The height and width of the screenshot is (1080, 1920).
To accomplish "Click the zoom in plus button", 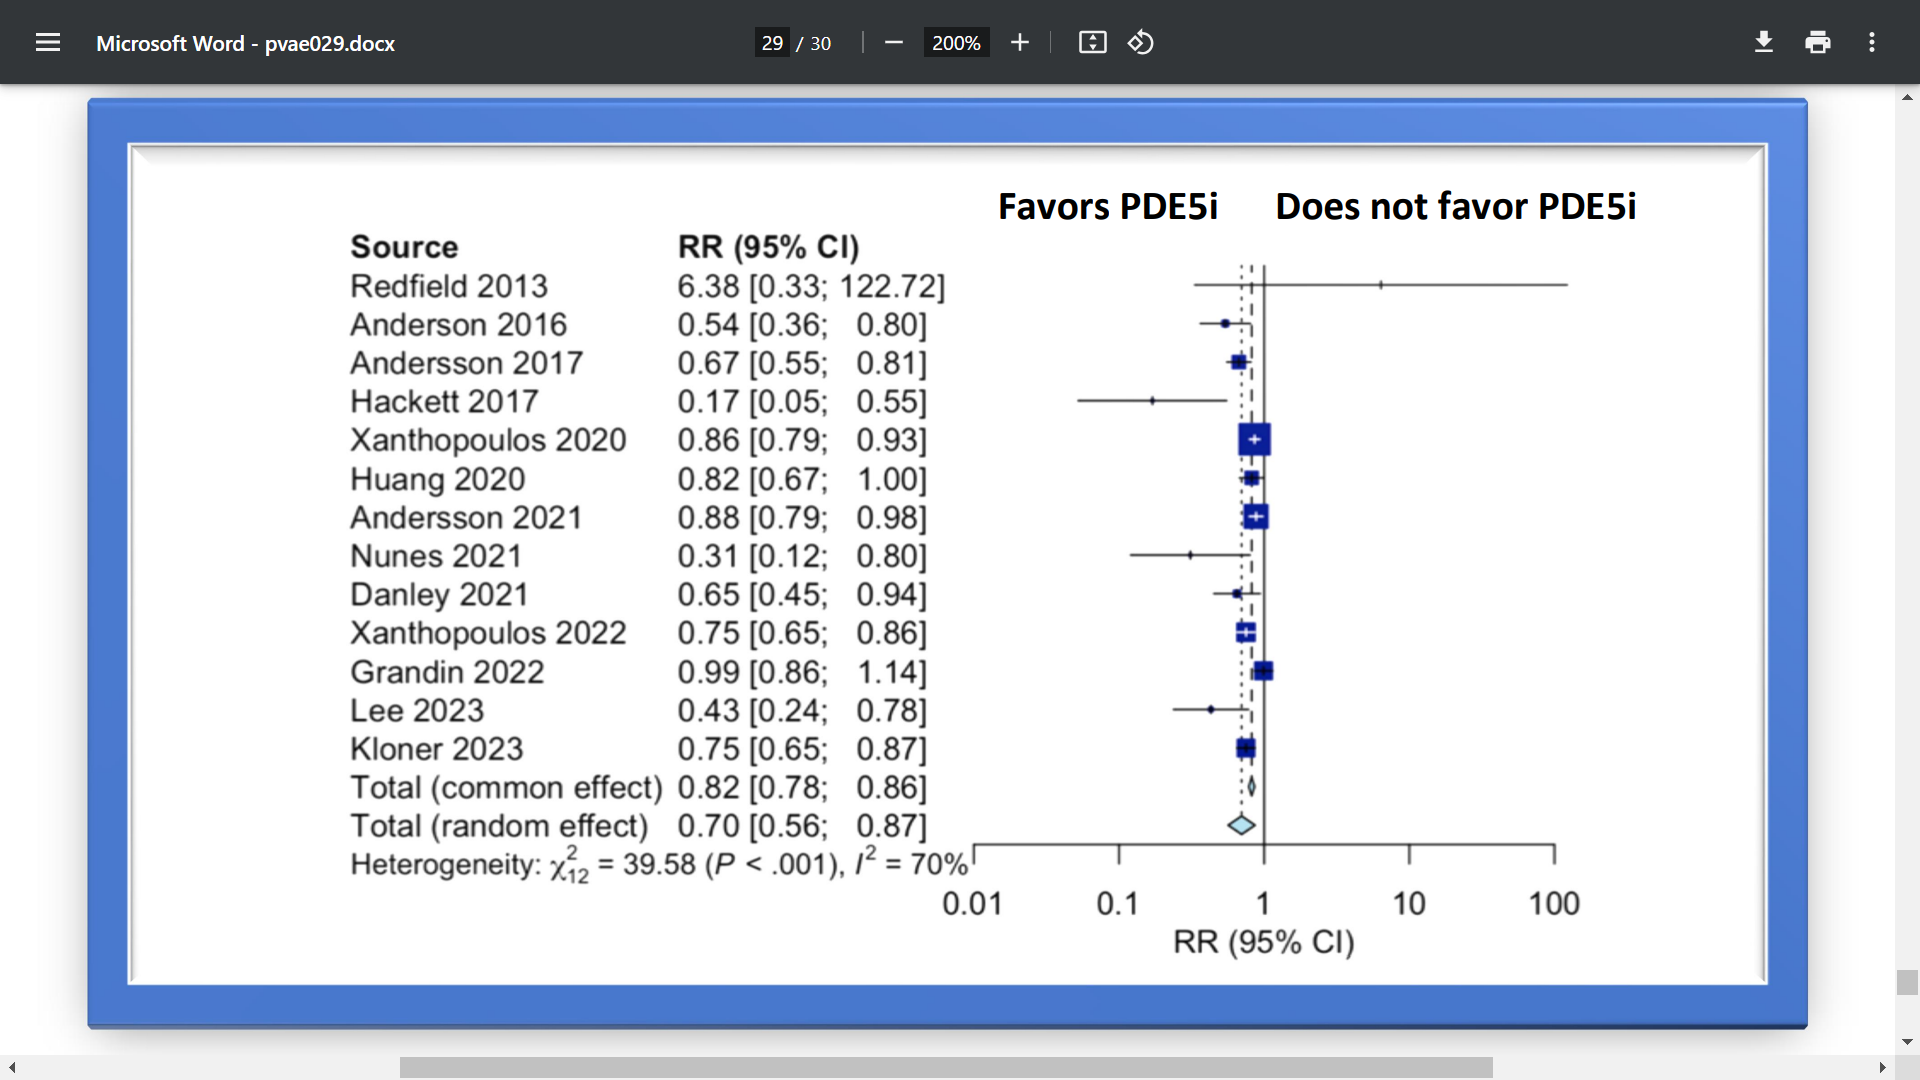I will [x=1019, y=43].
